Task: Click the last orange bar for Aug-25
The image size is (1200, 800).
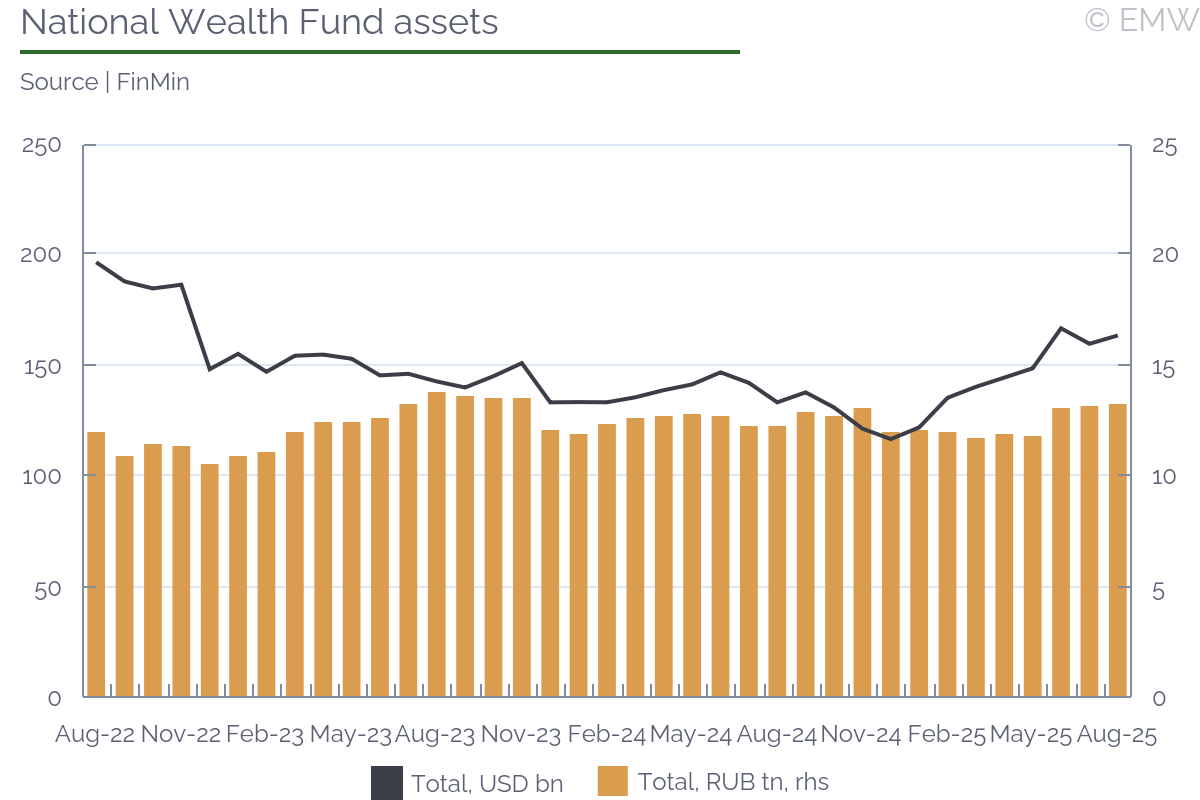Action: click(x=1117, y=550)
